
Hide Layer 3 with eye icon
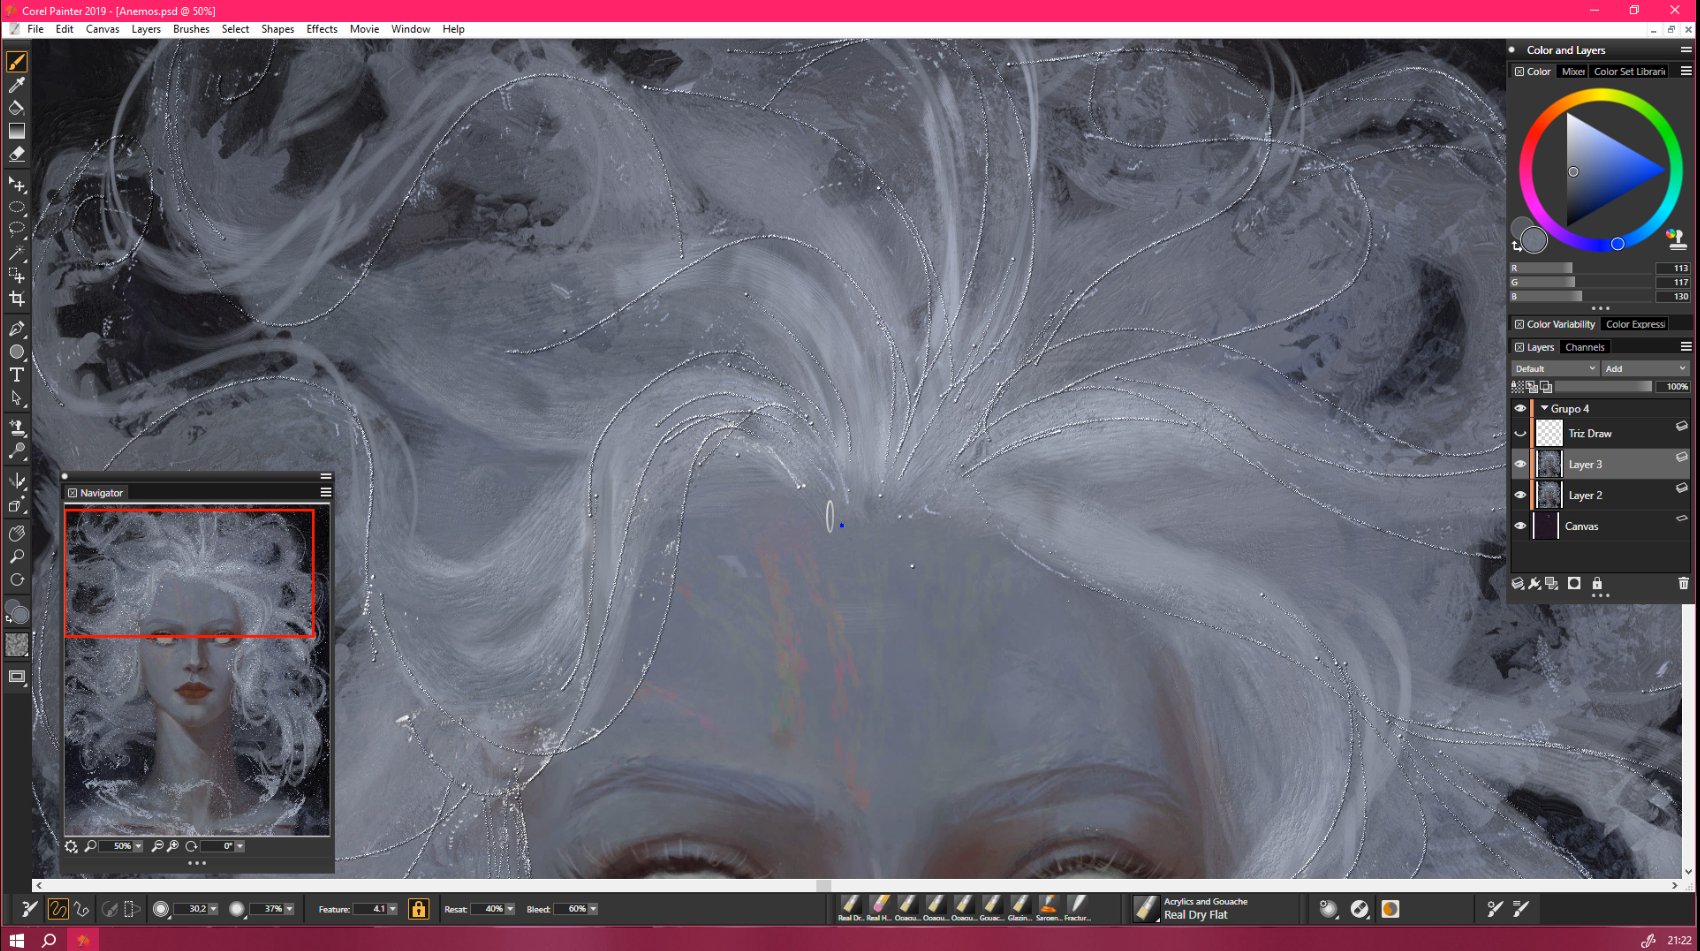pyautogui.click(x=1520, y=464)
